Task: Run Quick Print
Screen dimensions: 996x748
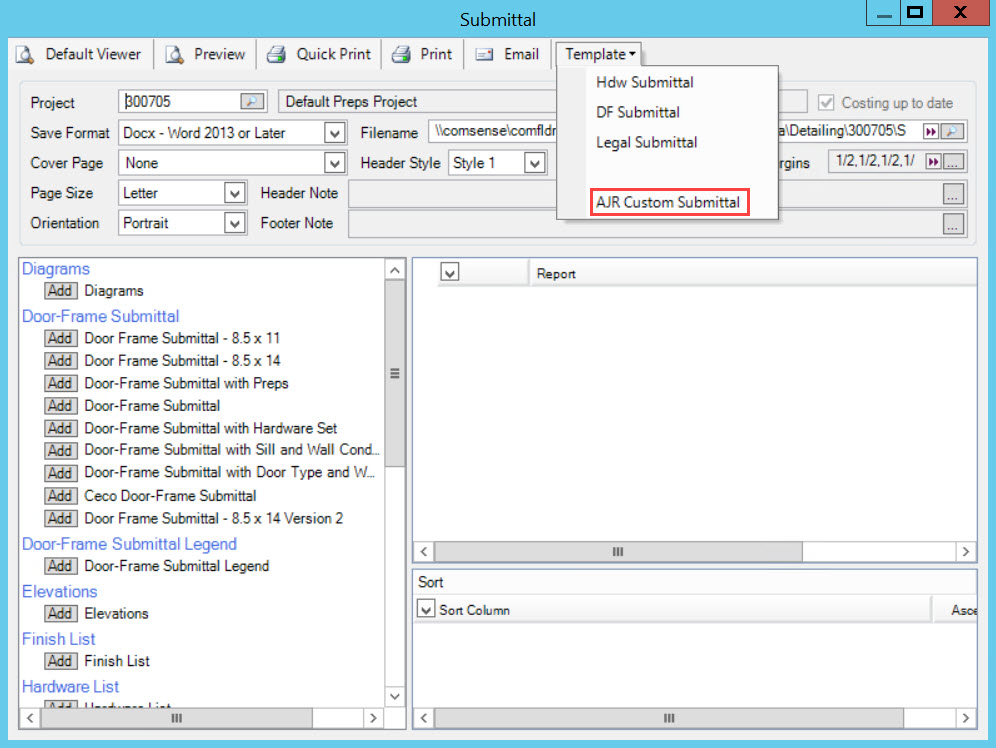Action: click(319, 55)
